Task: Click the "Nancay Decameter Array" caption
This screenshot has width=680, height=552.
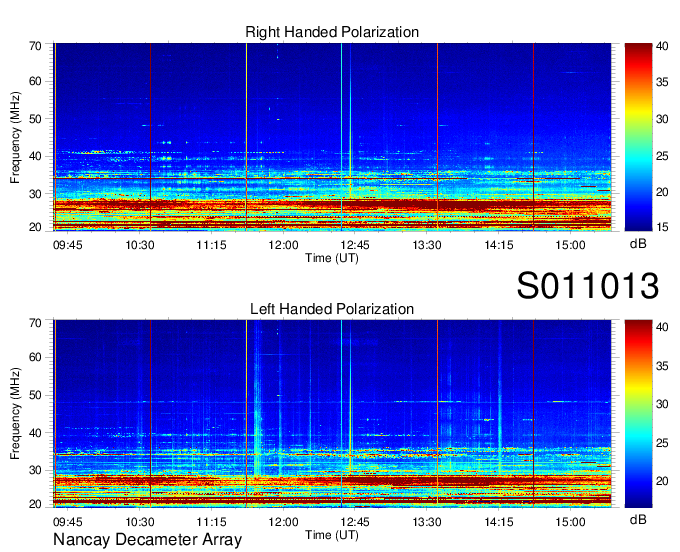Action: (x=147, y=539)
